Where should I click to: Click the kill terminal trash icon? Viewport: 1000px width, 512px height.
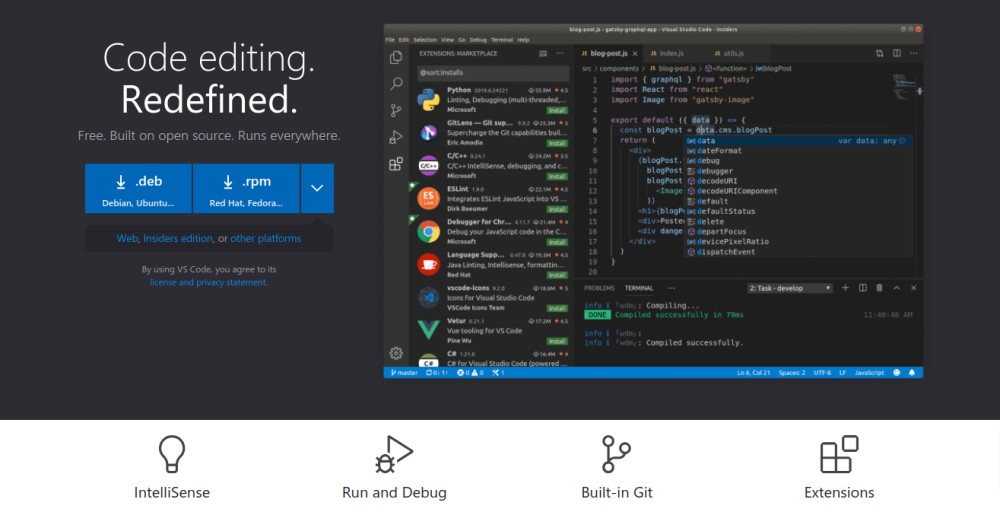point(879,288)
